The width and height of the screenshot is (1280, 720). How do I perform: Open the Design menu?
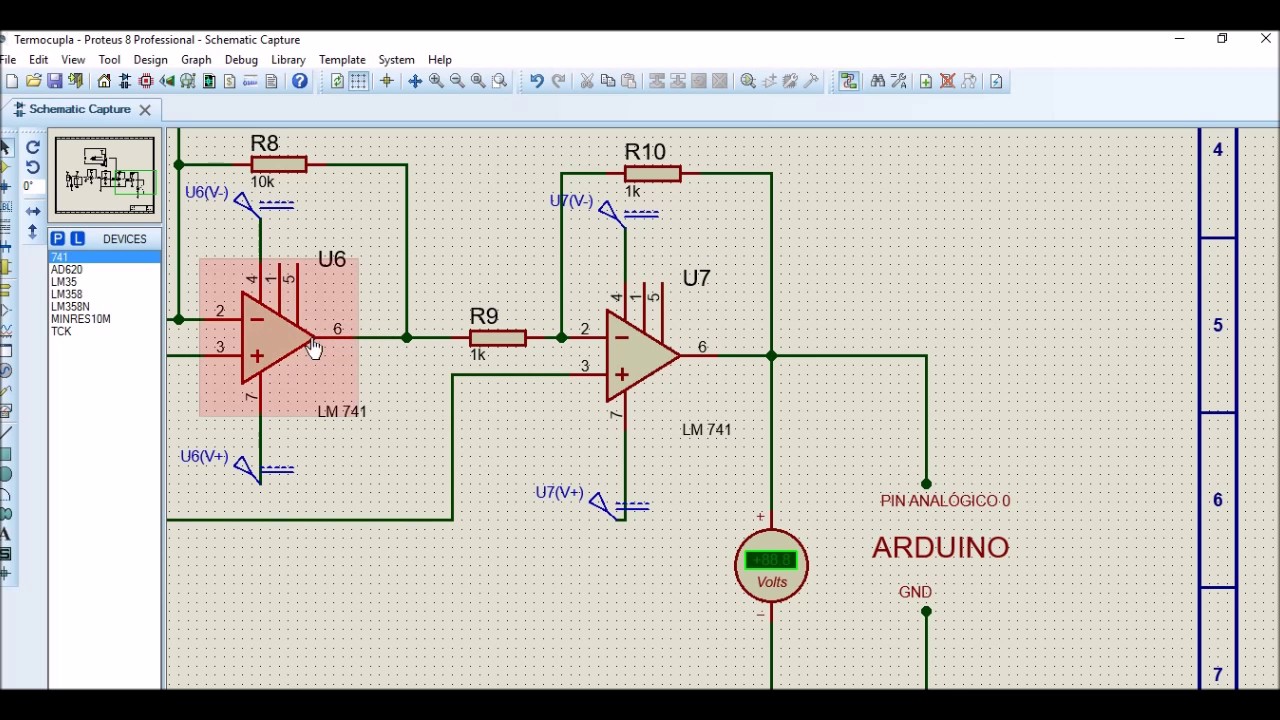150,60
